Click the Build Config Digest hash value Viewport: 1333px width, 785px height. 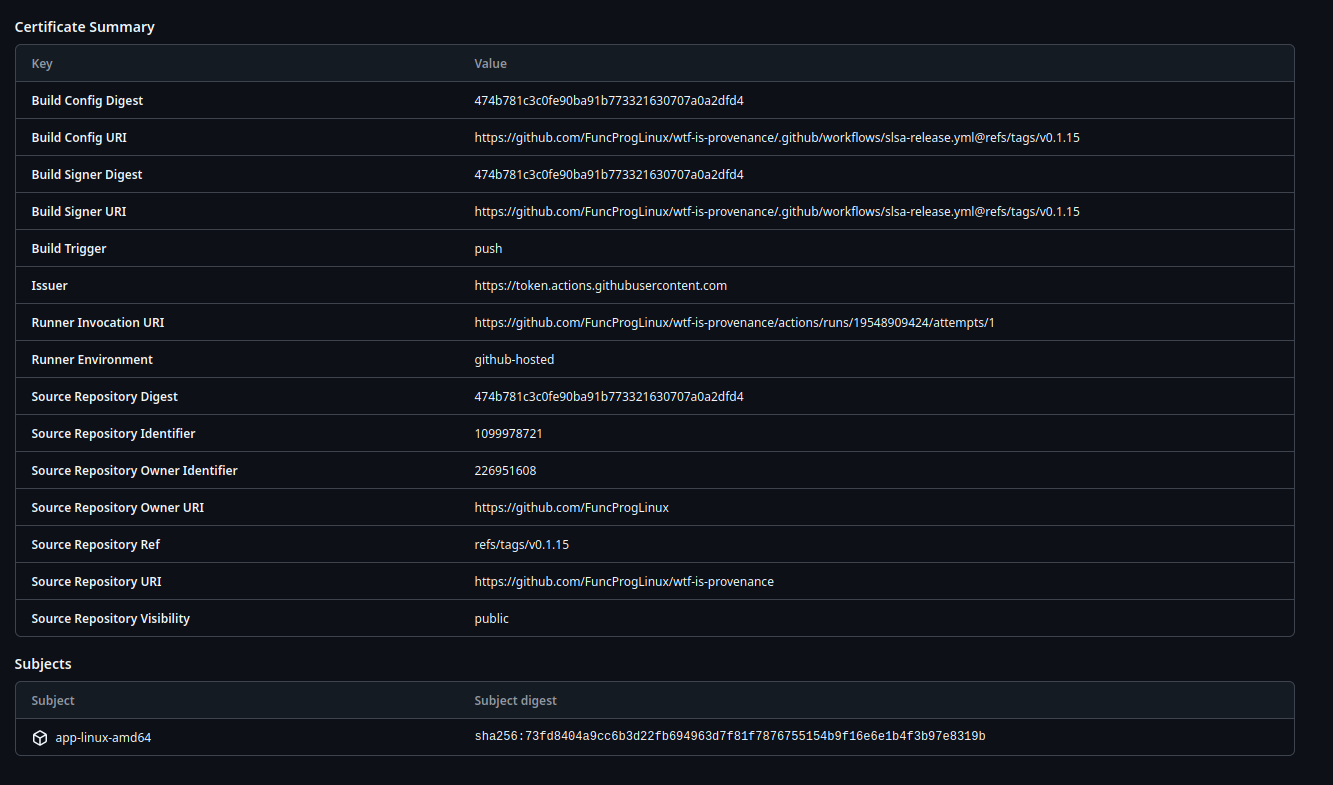(x=608, y=101)
